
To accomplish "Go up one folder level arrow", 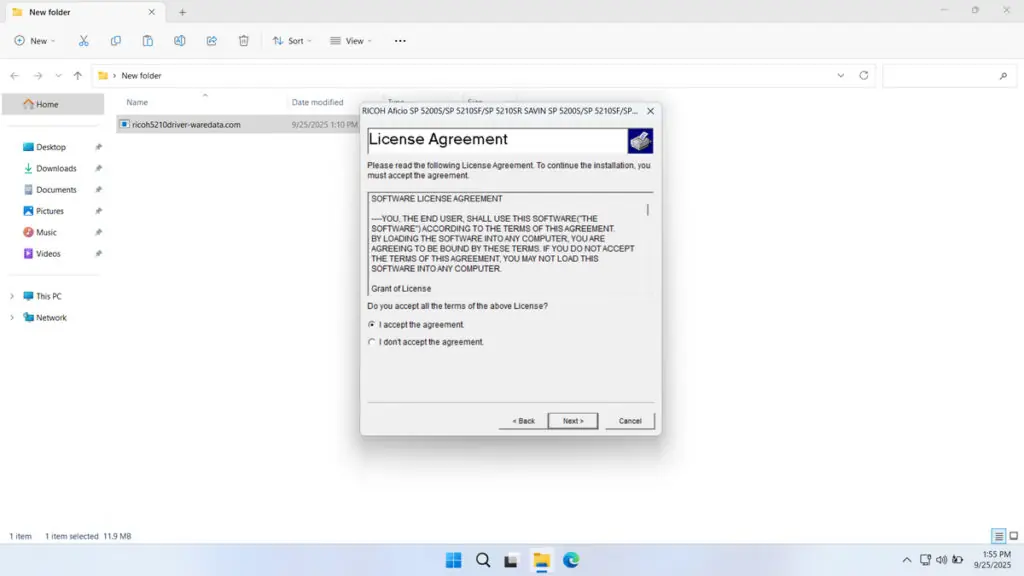I will [78, 76].
